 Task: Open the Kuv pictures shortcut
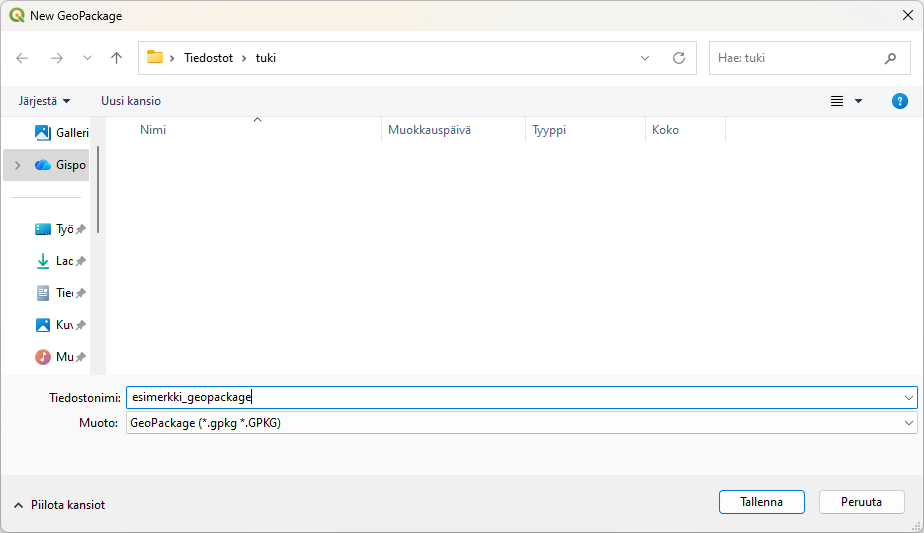54,324
